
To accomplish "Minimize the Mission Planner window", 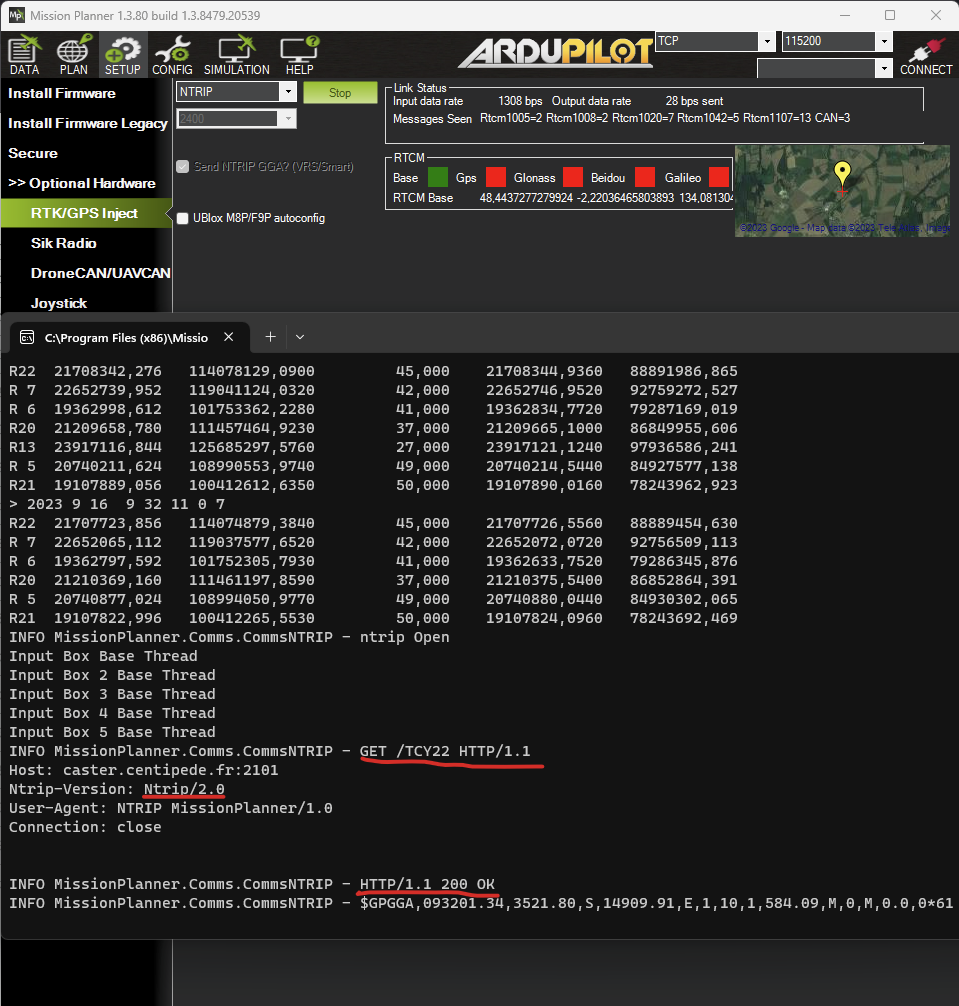I will coord(845,15).
